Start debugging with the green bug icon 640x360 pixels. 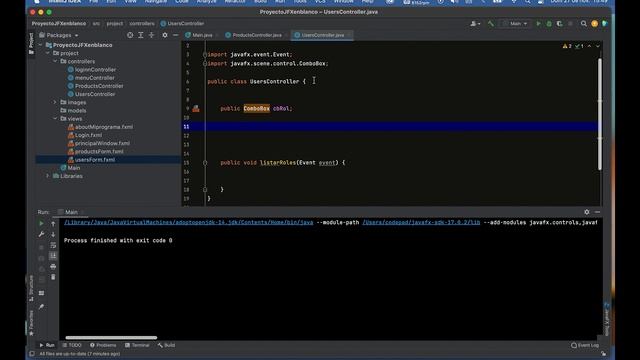coord(549,24)
